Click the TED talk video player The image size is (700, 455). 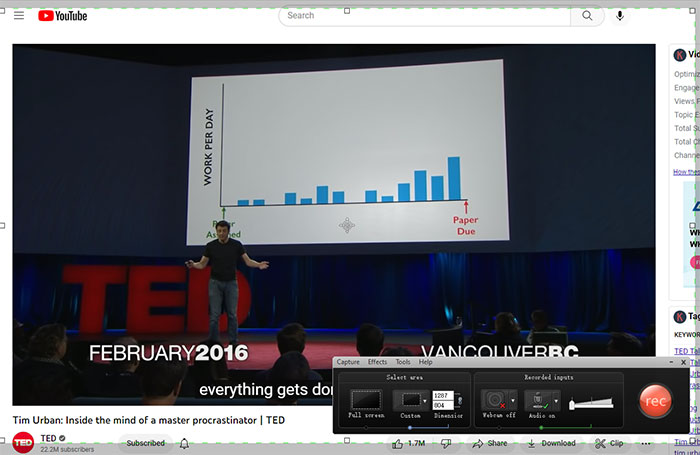pyautogui.click(x=334, y=225)
